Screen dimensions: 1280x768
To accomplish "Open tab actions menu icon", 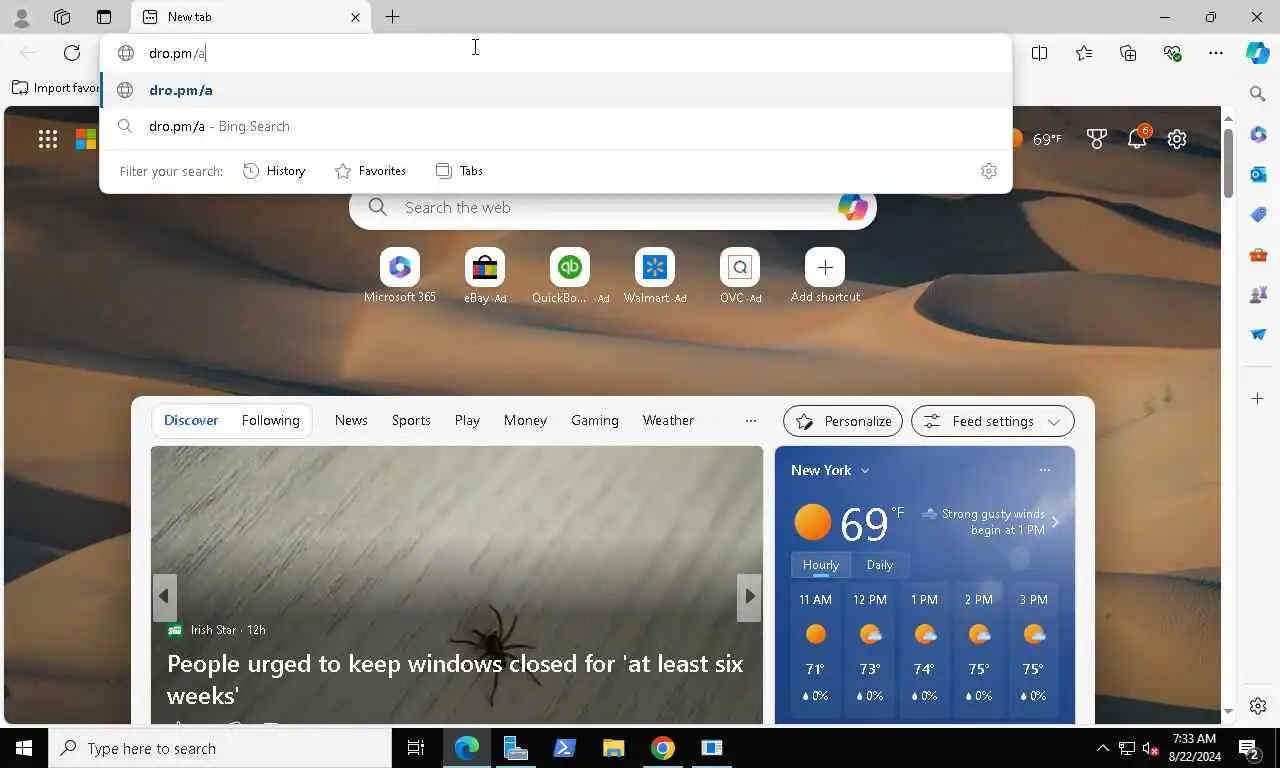I will click(104, 17).
